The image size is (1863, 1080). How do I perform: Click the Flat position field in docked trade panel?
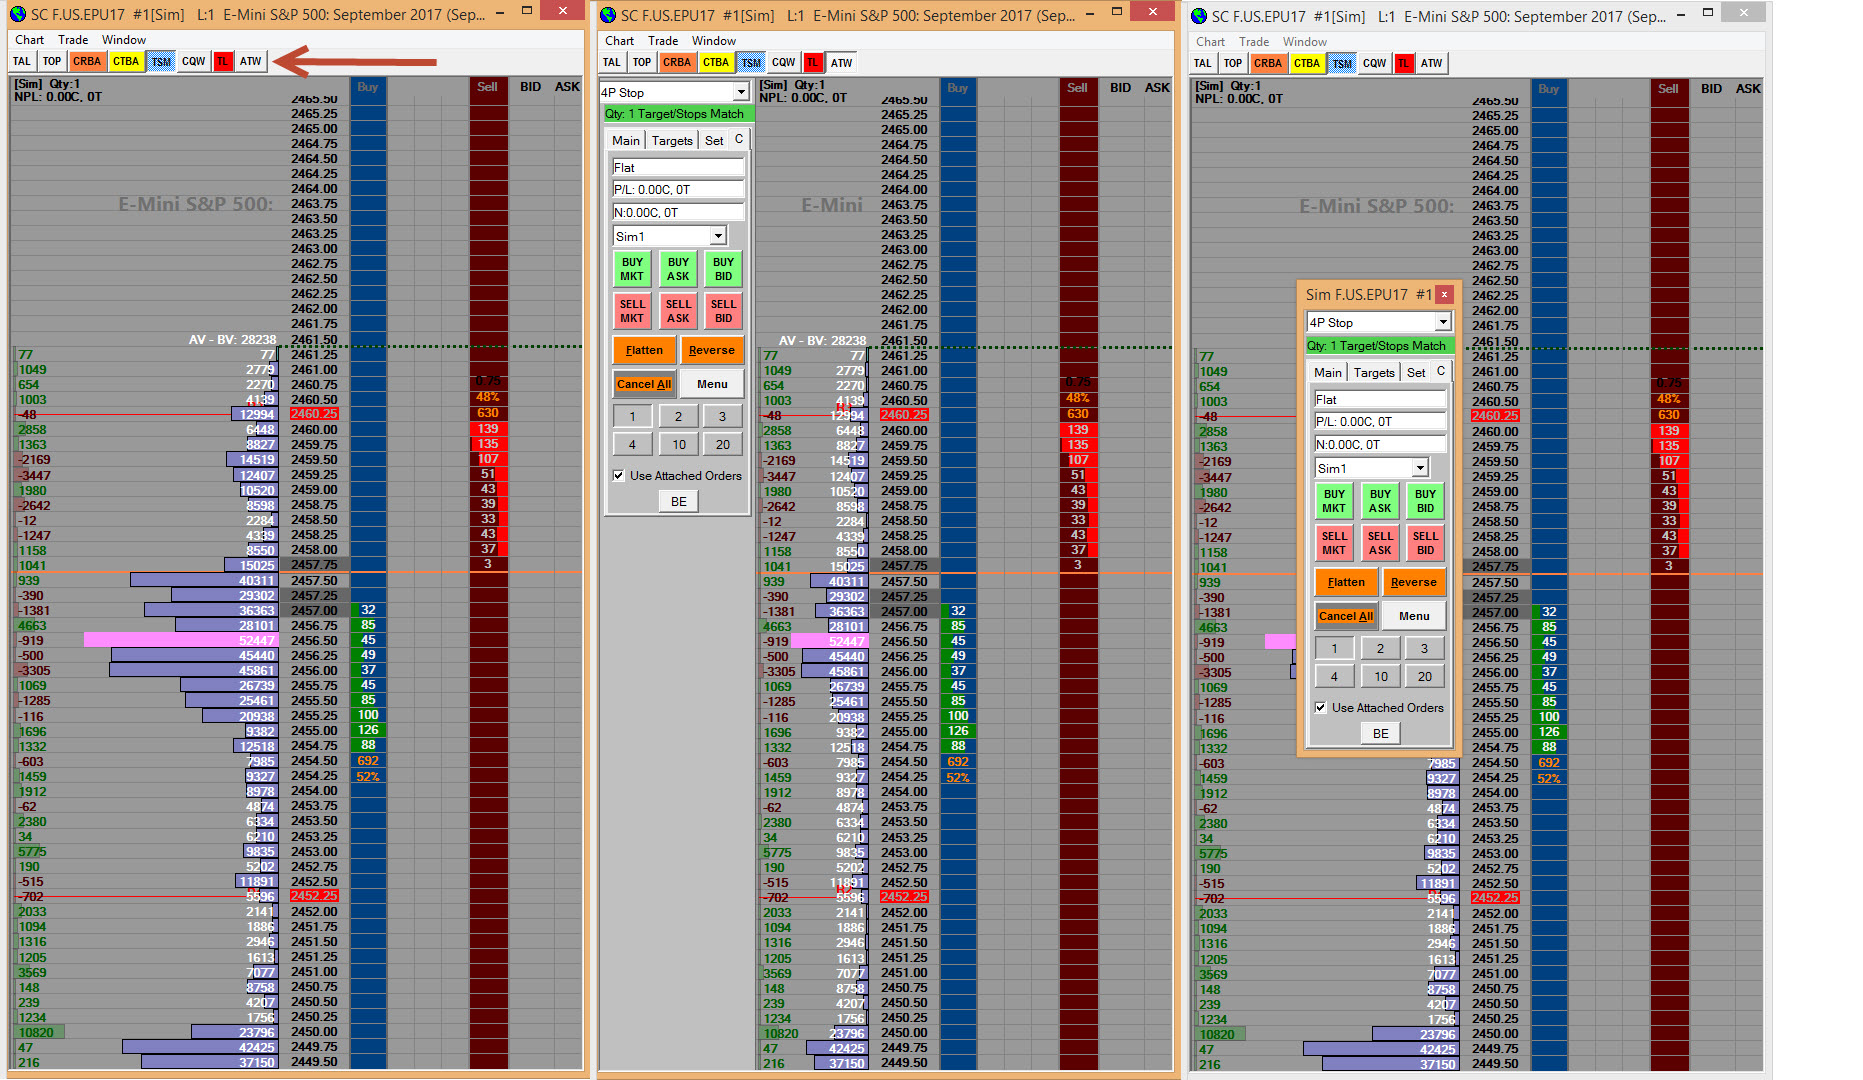(x=679, y=168)
